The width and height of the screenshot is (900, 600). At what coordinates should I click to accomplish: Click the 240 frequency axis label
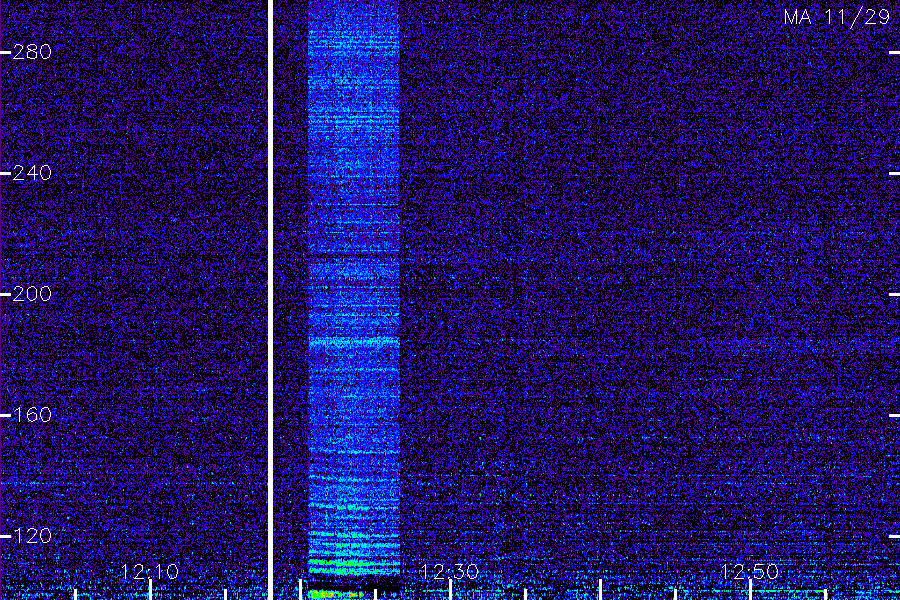(32, 173)
